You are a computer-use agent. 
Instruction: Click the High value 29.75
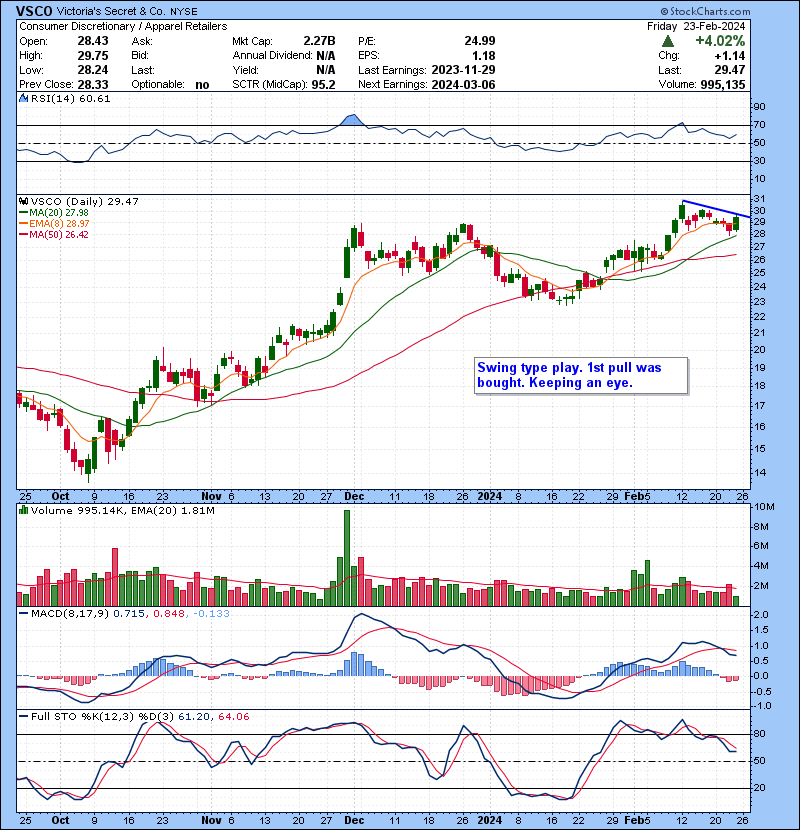point(93,56)
